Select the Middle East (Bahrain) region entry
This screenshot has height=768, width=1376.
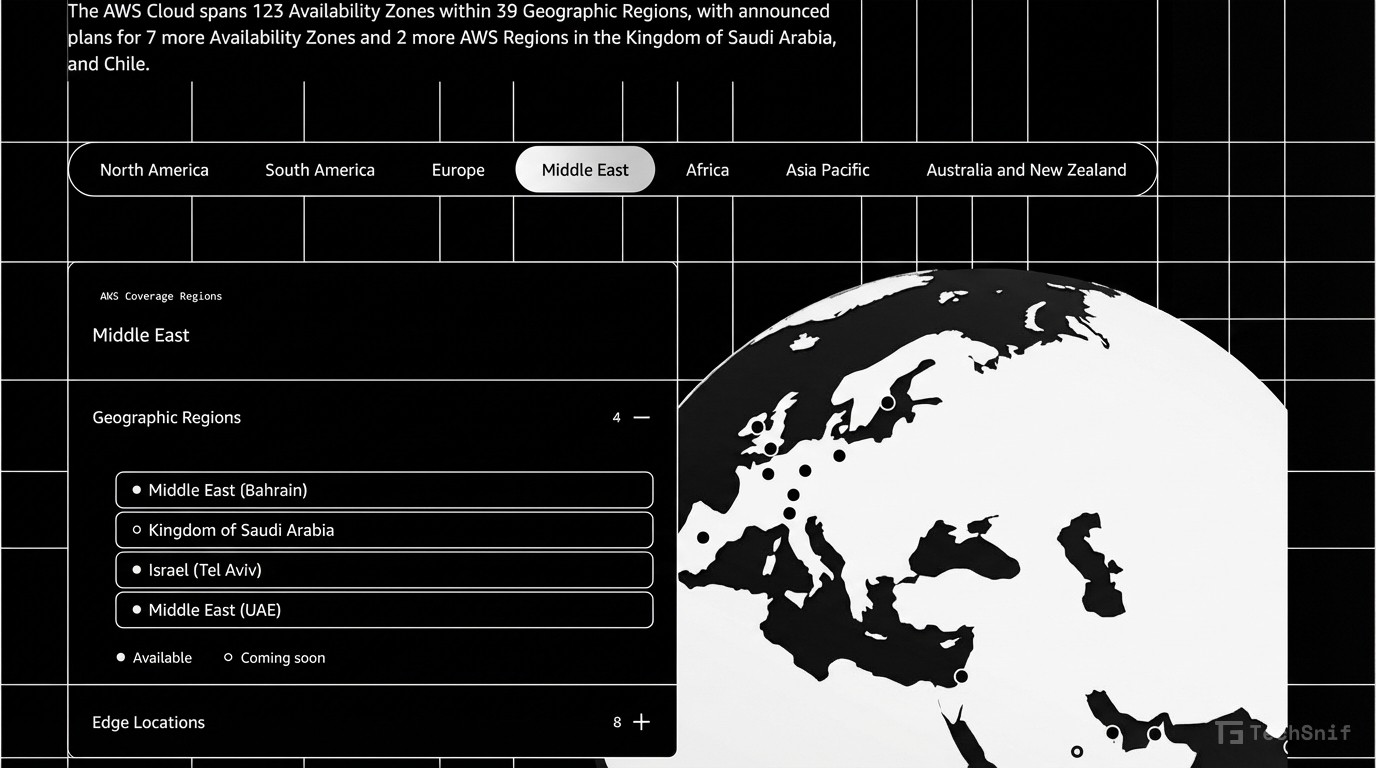point(384,490)
